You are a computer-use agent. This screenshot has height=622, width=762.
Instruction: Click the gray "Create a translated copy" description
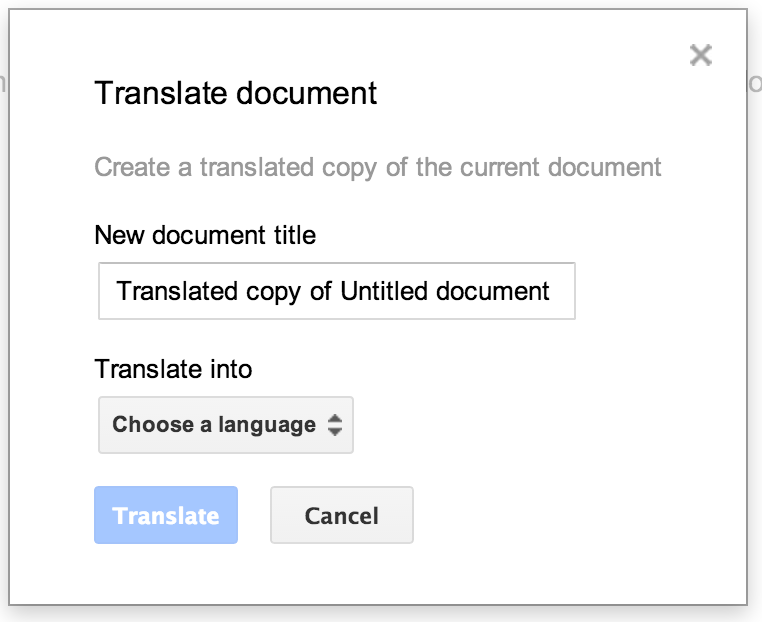pyautogui.click(x=377, y=166)
